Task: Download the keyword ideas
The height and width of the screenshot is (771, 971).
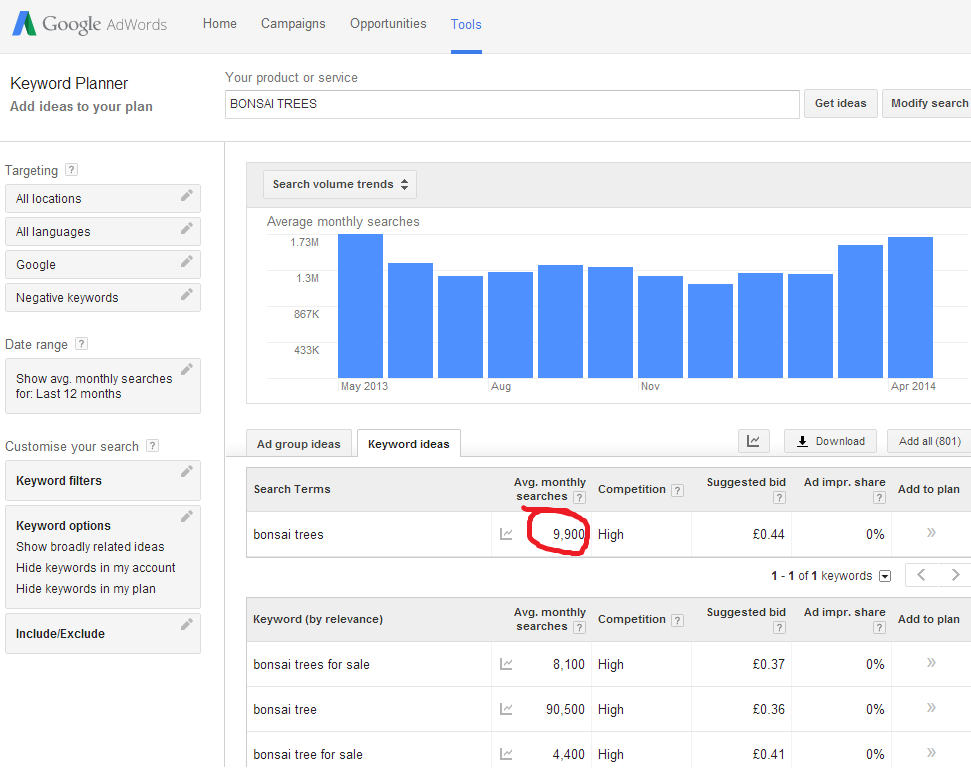Action: pos(830,441)
